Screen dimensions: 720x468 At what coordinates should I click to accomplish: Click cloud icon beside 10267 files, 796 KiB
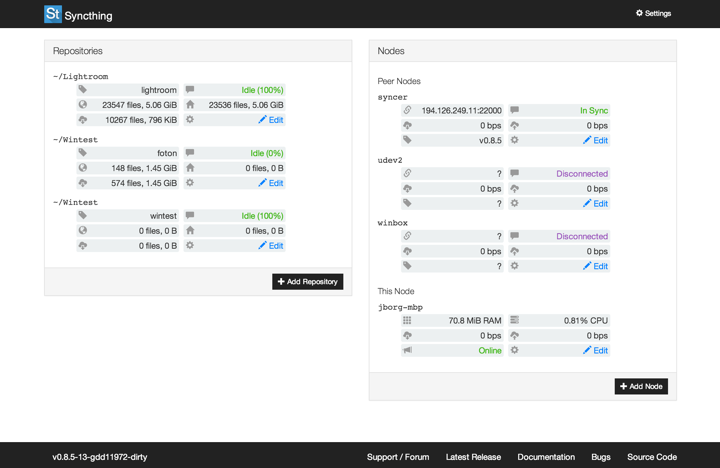tap(83, 120)
